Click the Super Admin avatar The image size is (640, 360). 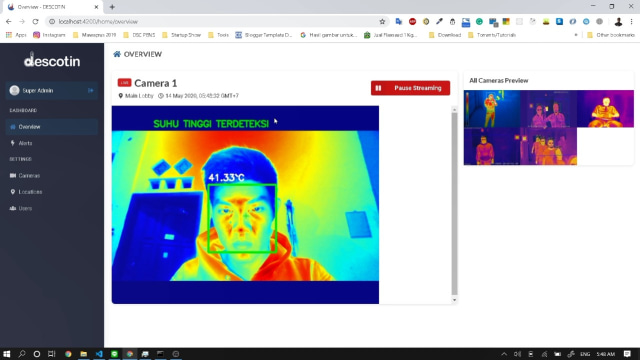14,91
